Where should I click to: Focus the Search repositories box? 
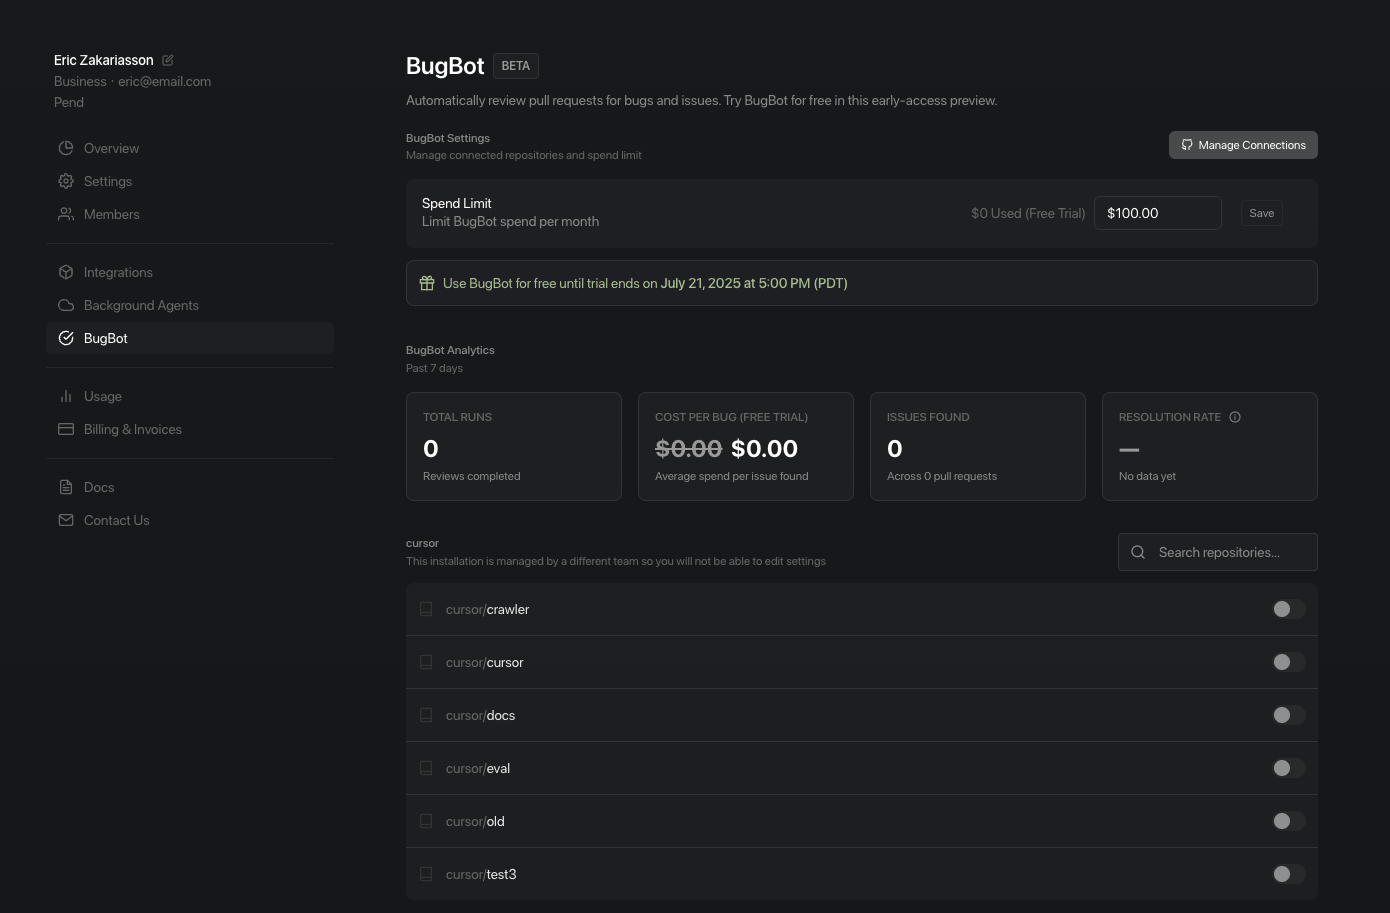[x=1218, y=552]
